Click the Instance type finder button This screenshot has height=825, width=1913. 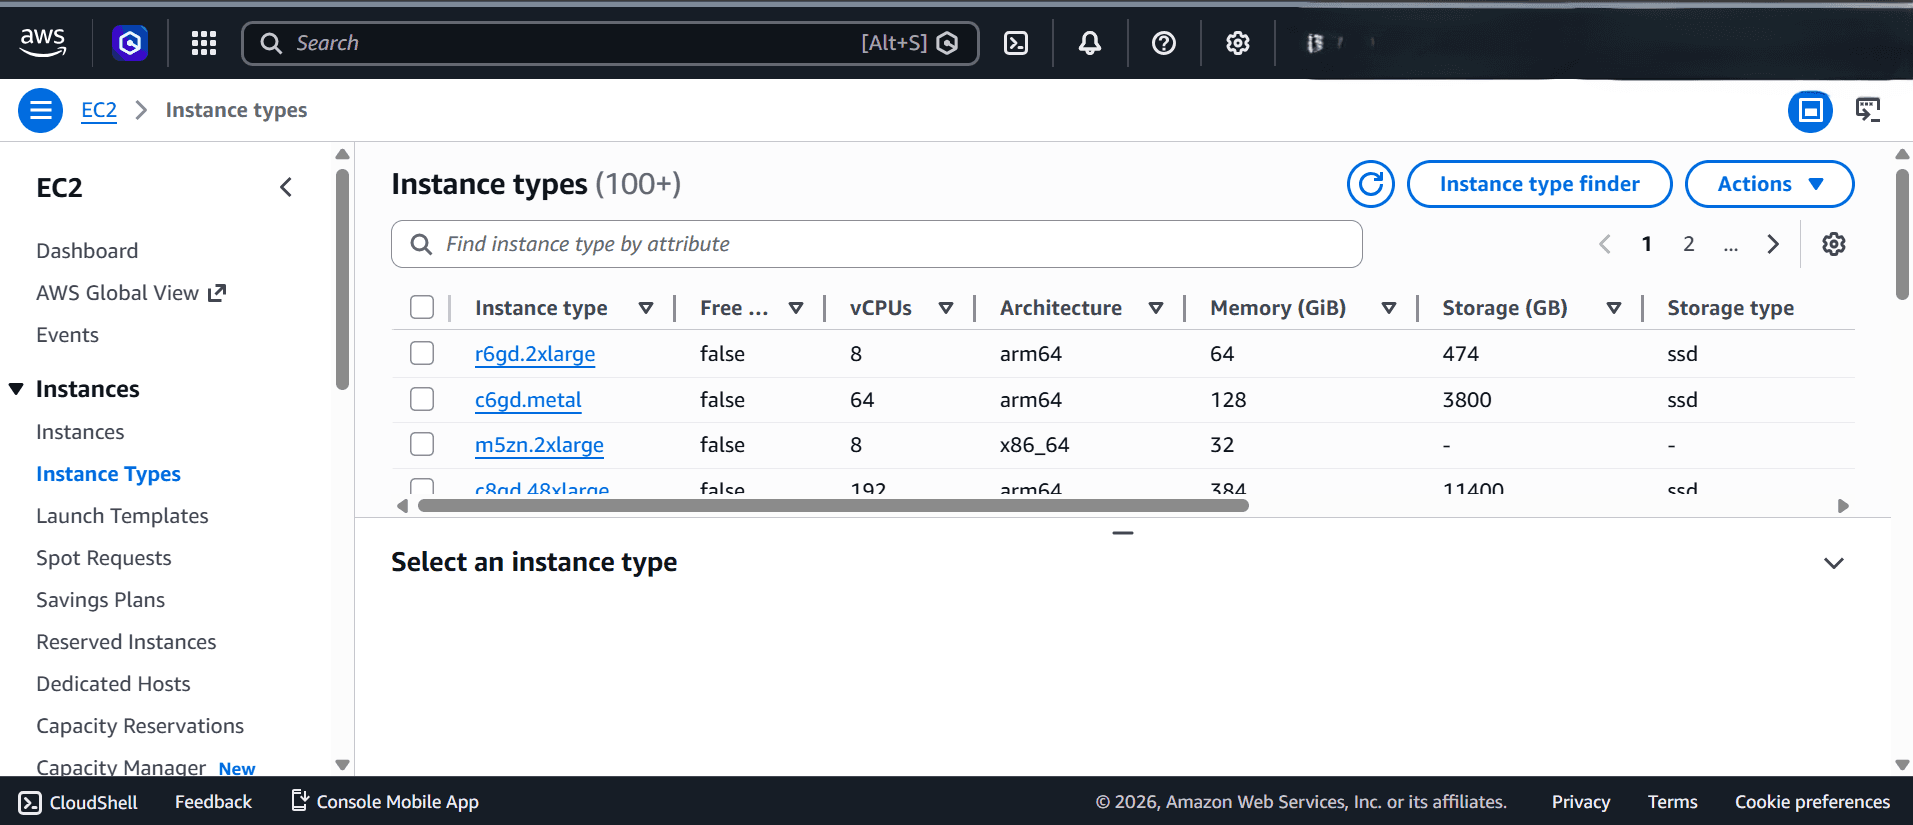1540,184
